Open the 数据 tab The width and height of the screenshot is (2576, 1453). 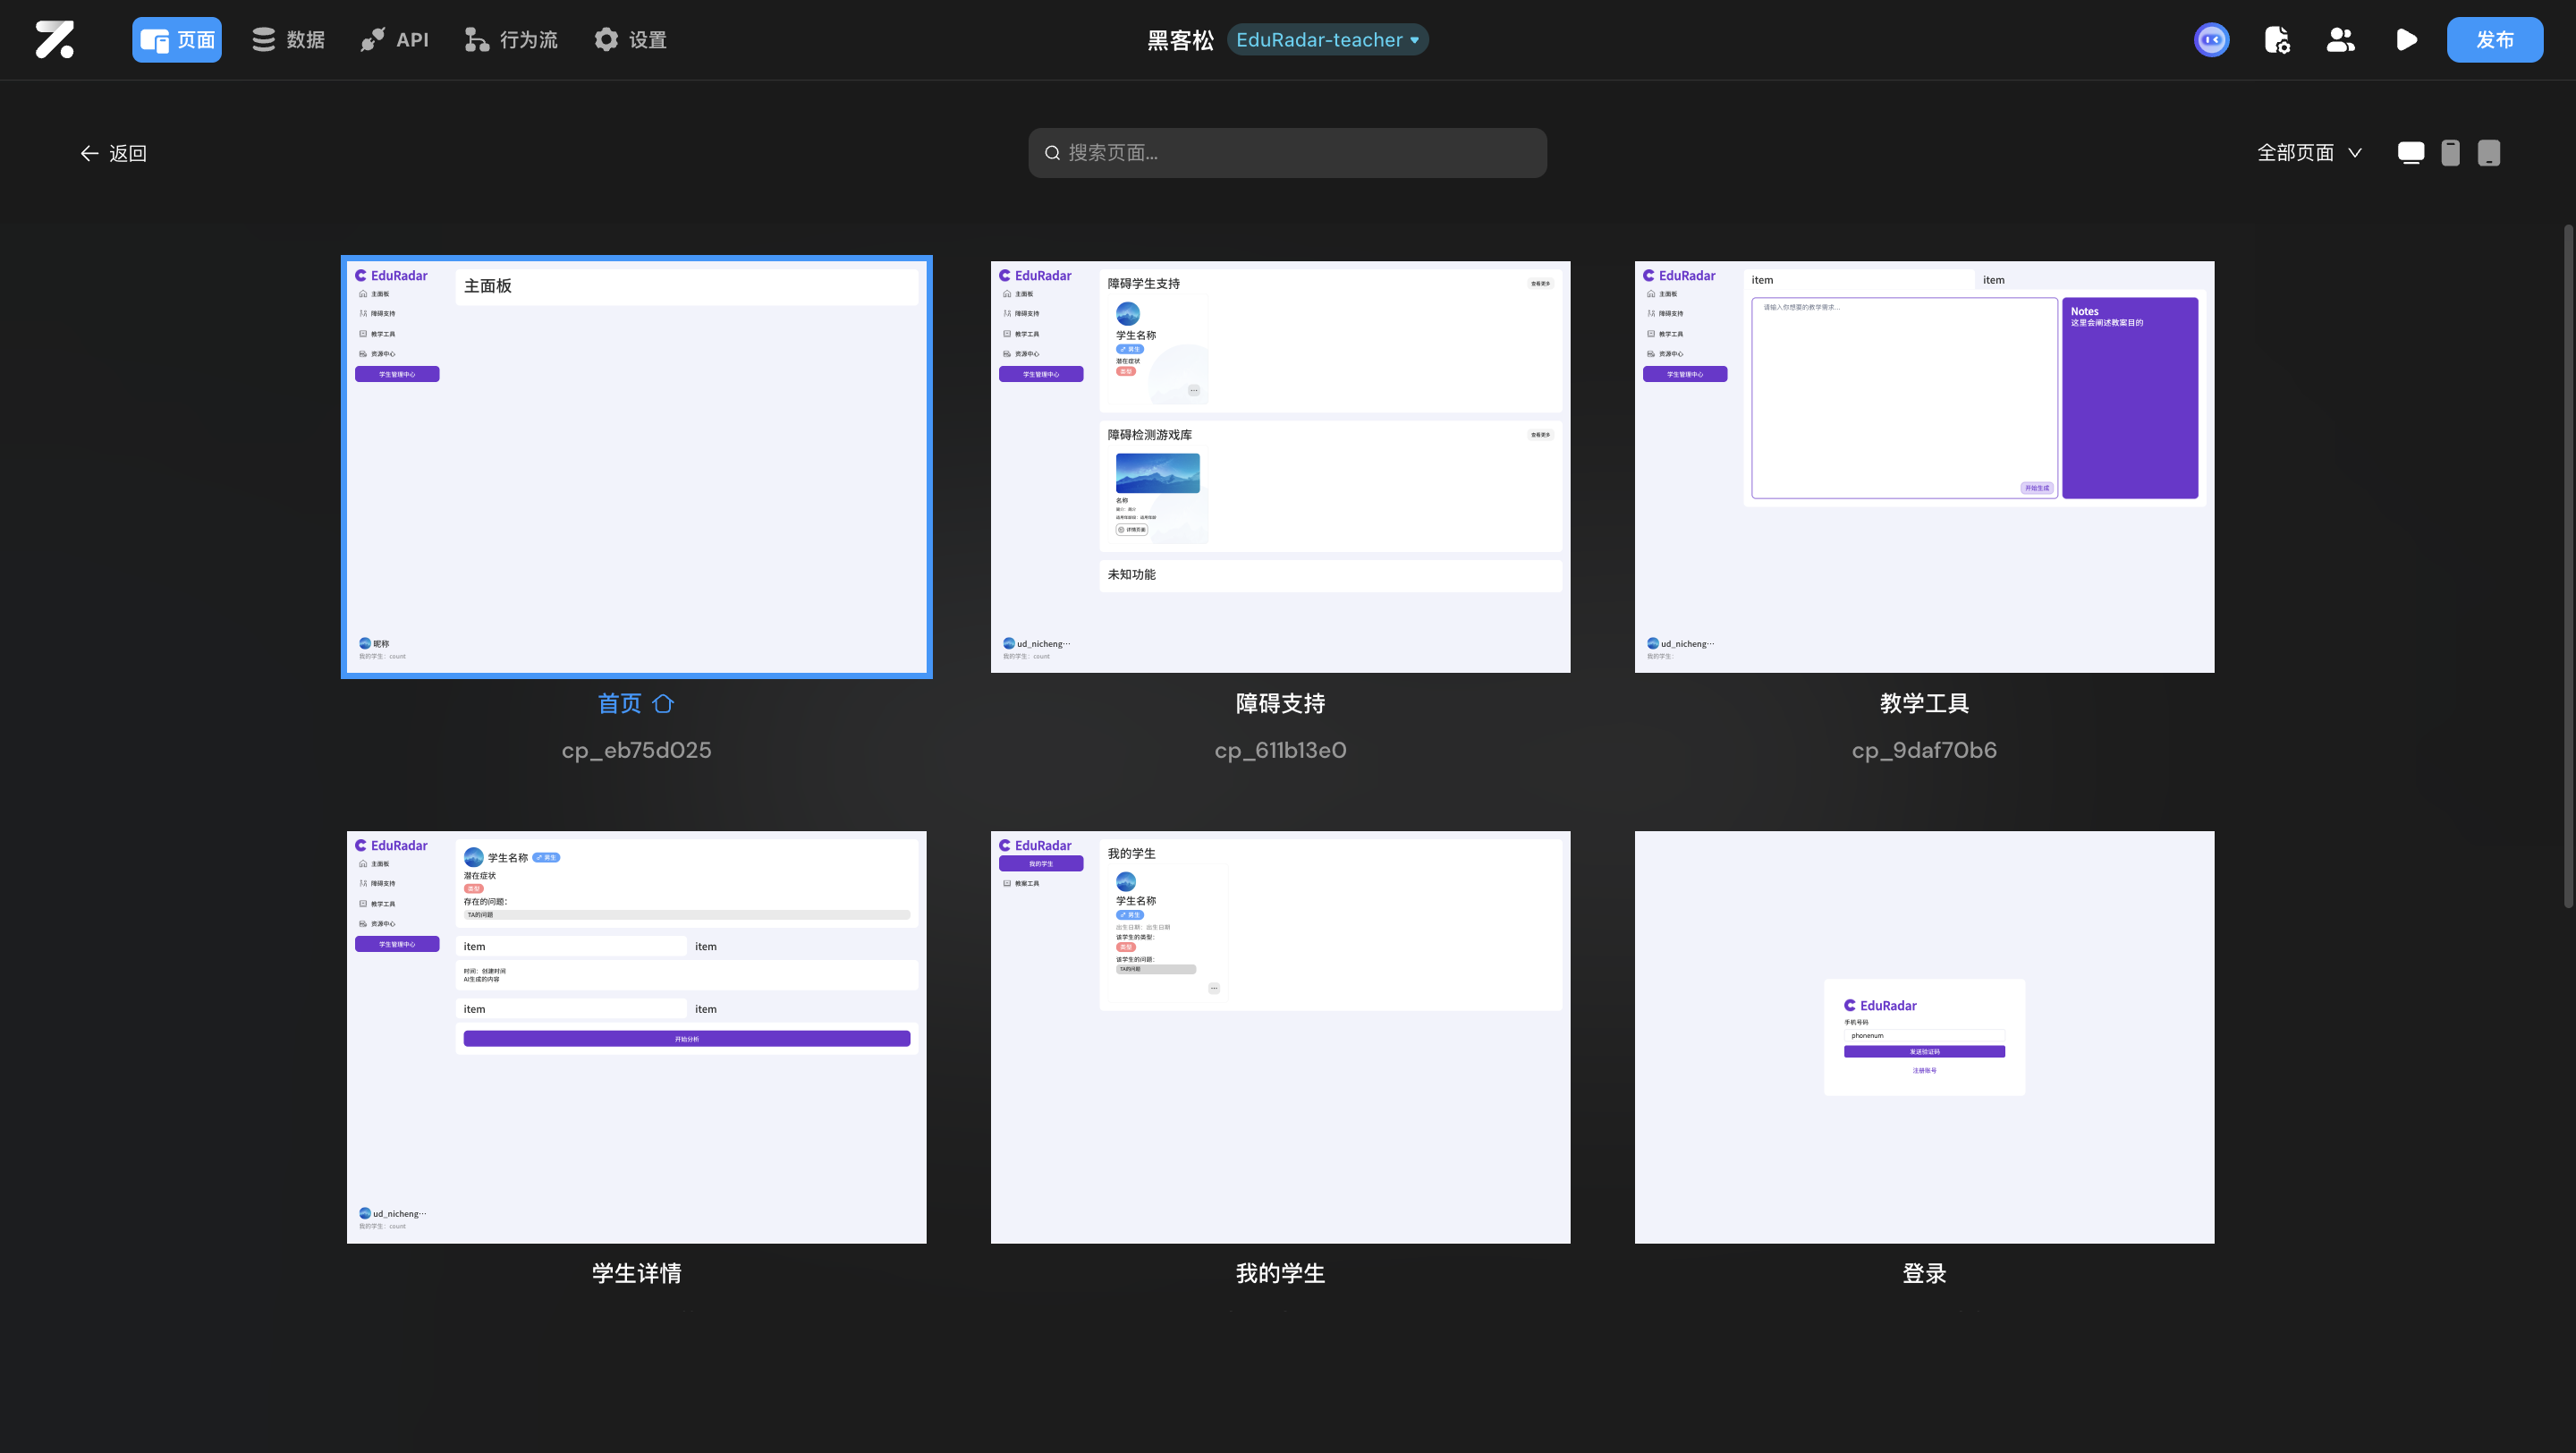pyautogui.click(x=288, y=40)
